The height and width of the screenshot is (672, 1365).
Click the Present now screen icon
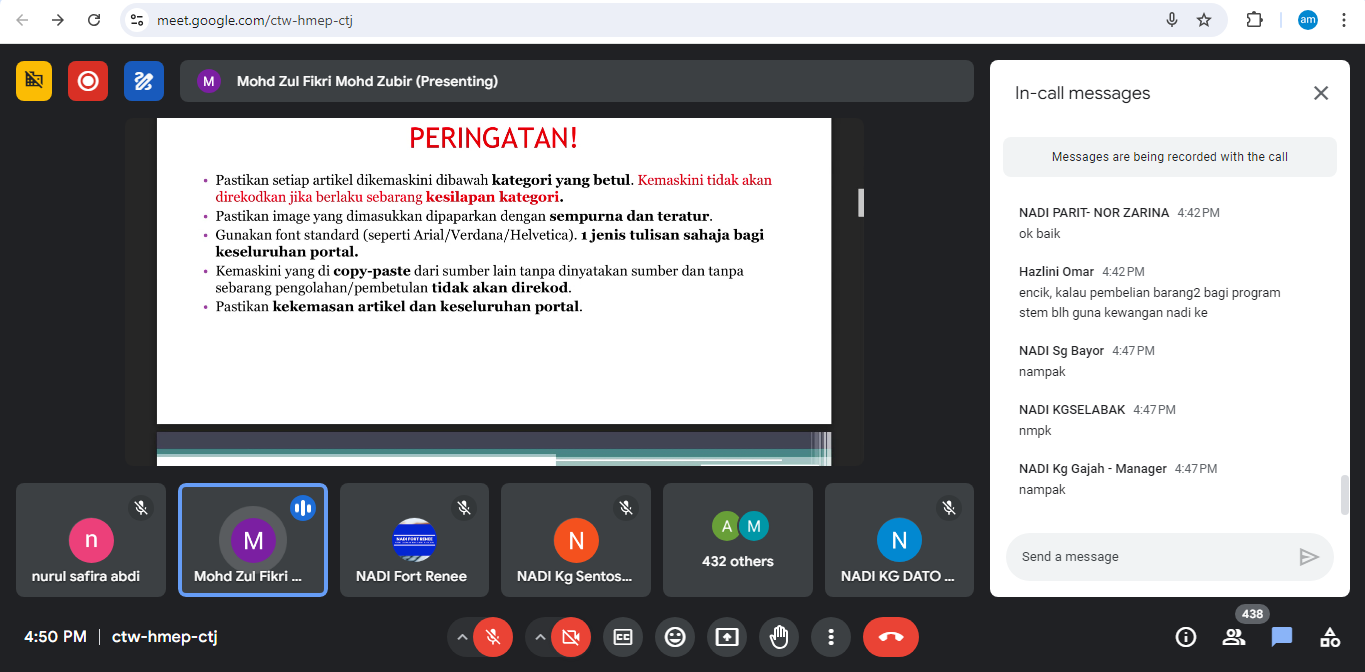(727, 637)
